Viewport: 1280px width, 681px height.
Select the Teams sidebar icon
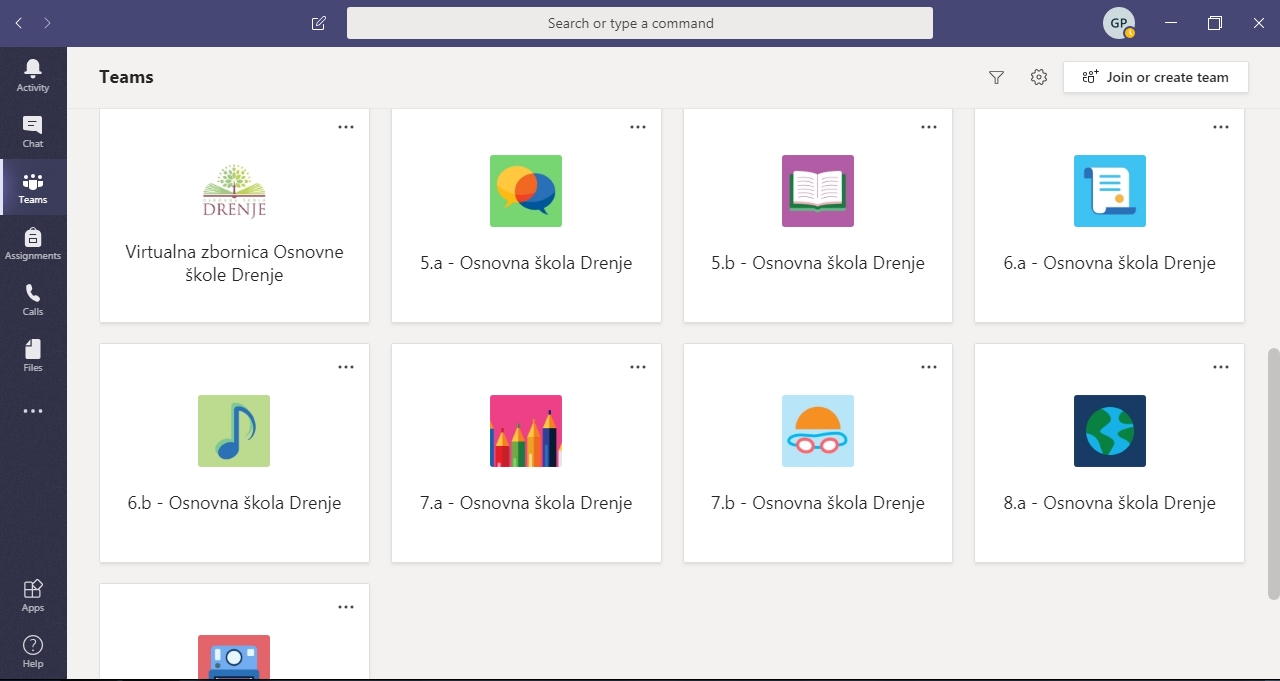pos(33,187)
